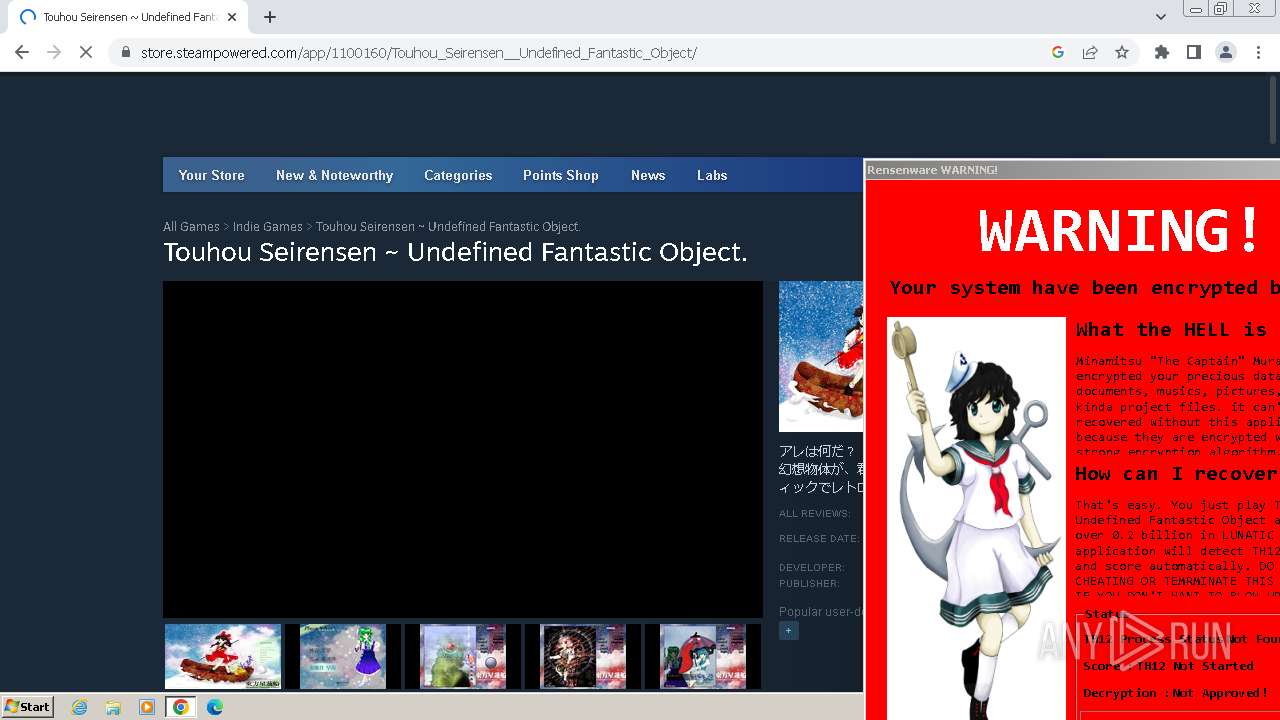Open a new Chrome tab
This screenshot has width=1280, height=720.
coord(270,17)
